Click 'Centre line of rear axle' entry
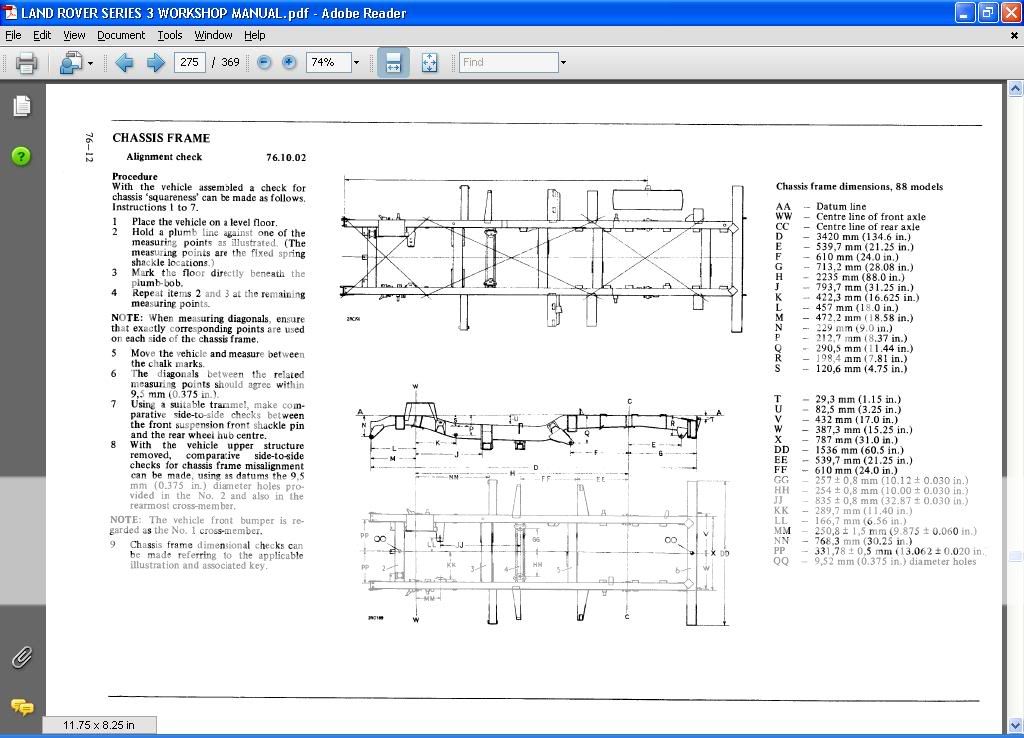Screen dimensions: 1024x738 868,227
